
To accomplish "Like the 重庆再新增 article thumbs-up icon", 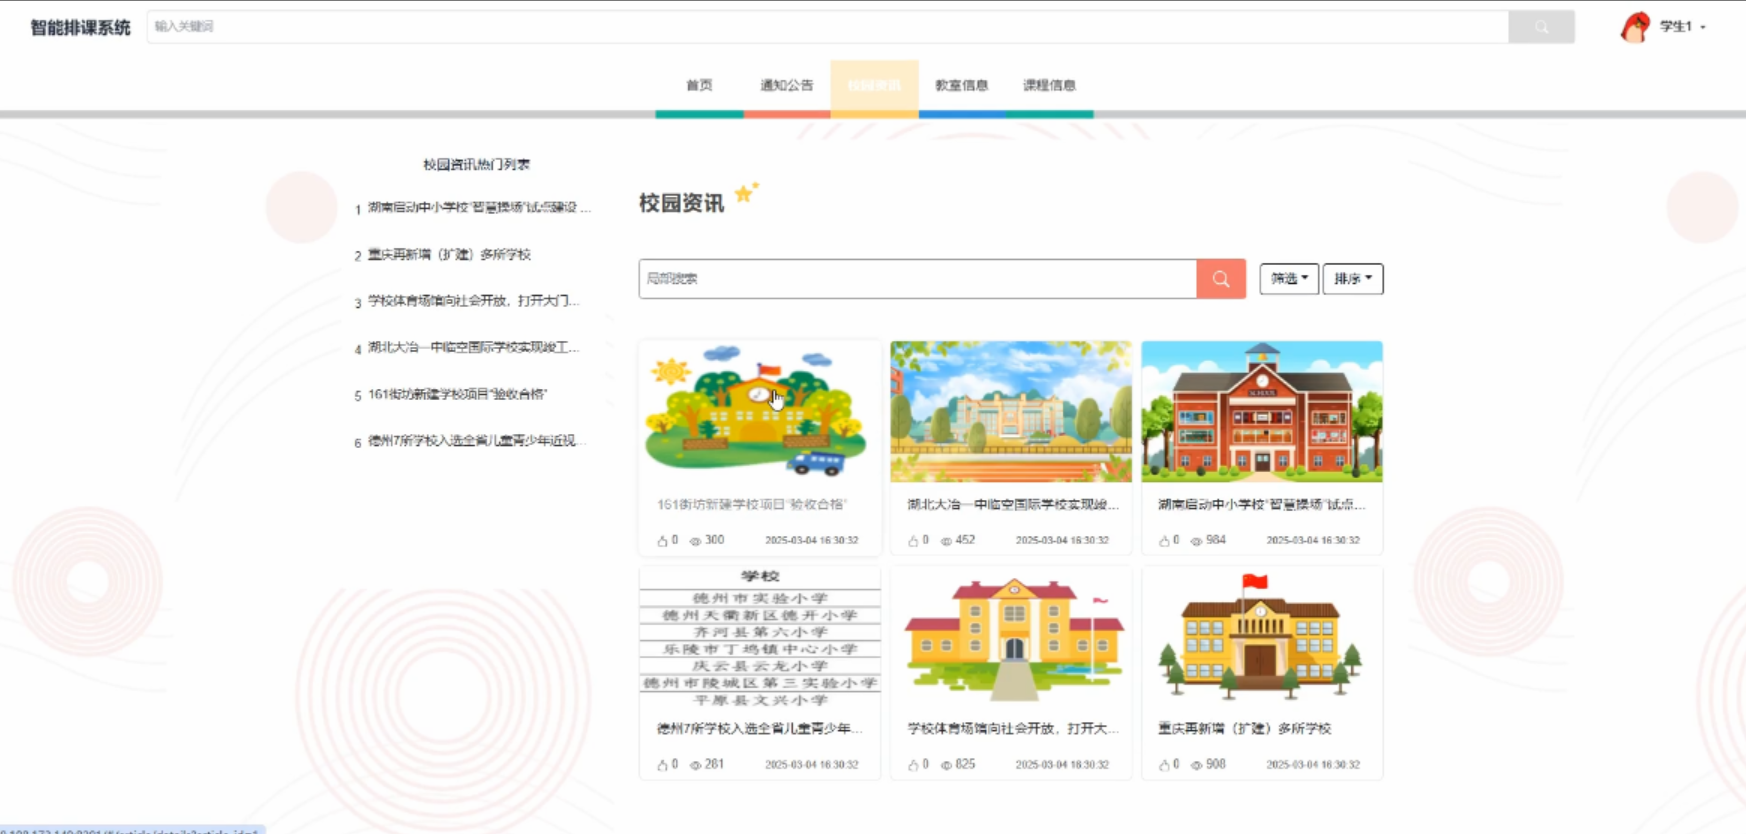I will point(1164,765).
